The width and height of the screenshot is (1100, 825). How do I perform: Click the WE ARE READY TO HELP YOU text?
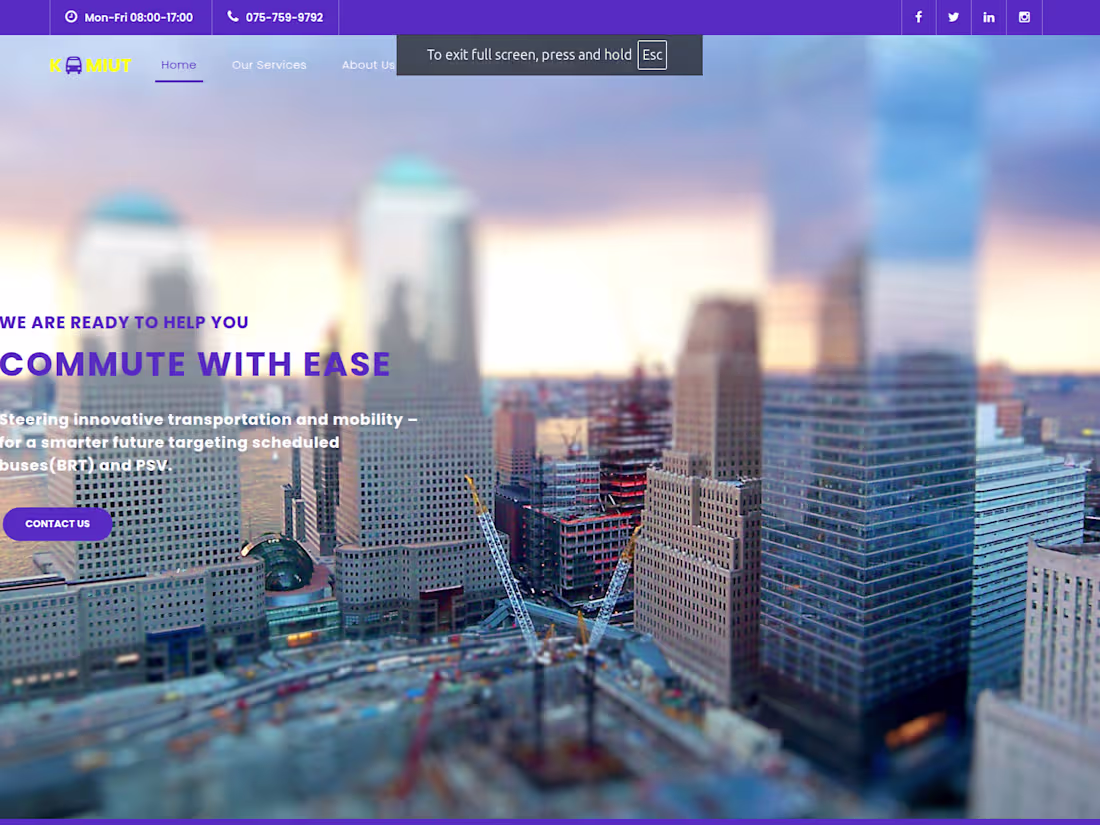point(124,323)
